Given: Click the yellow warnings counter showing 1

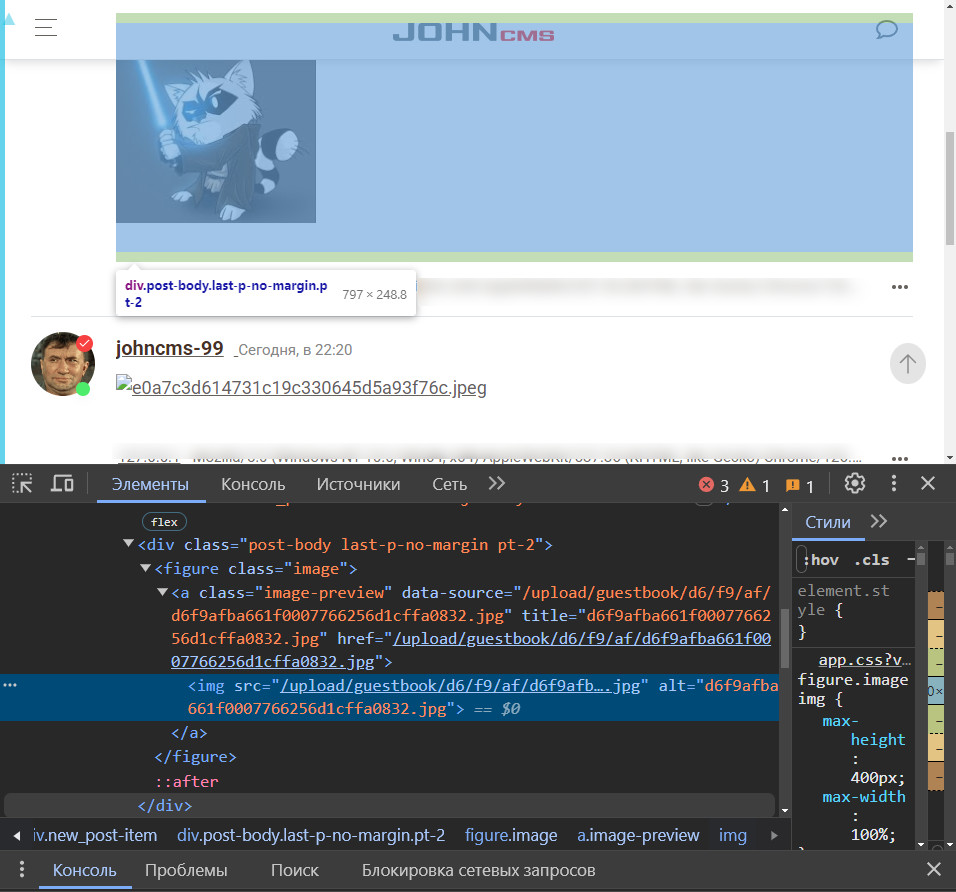Looking at the screenshot, I should click(x=754, y=485).
